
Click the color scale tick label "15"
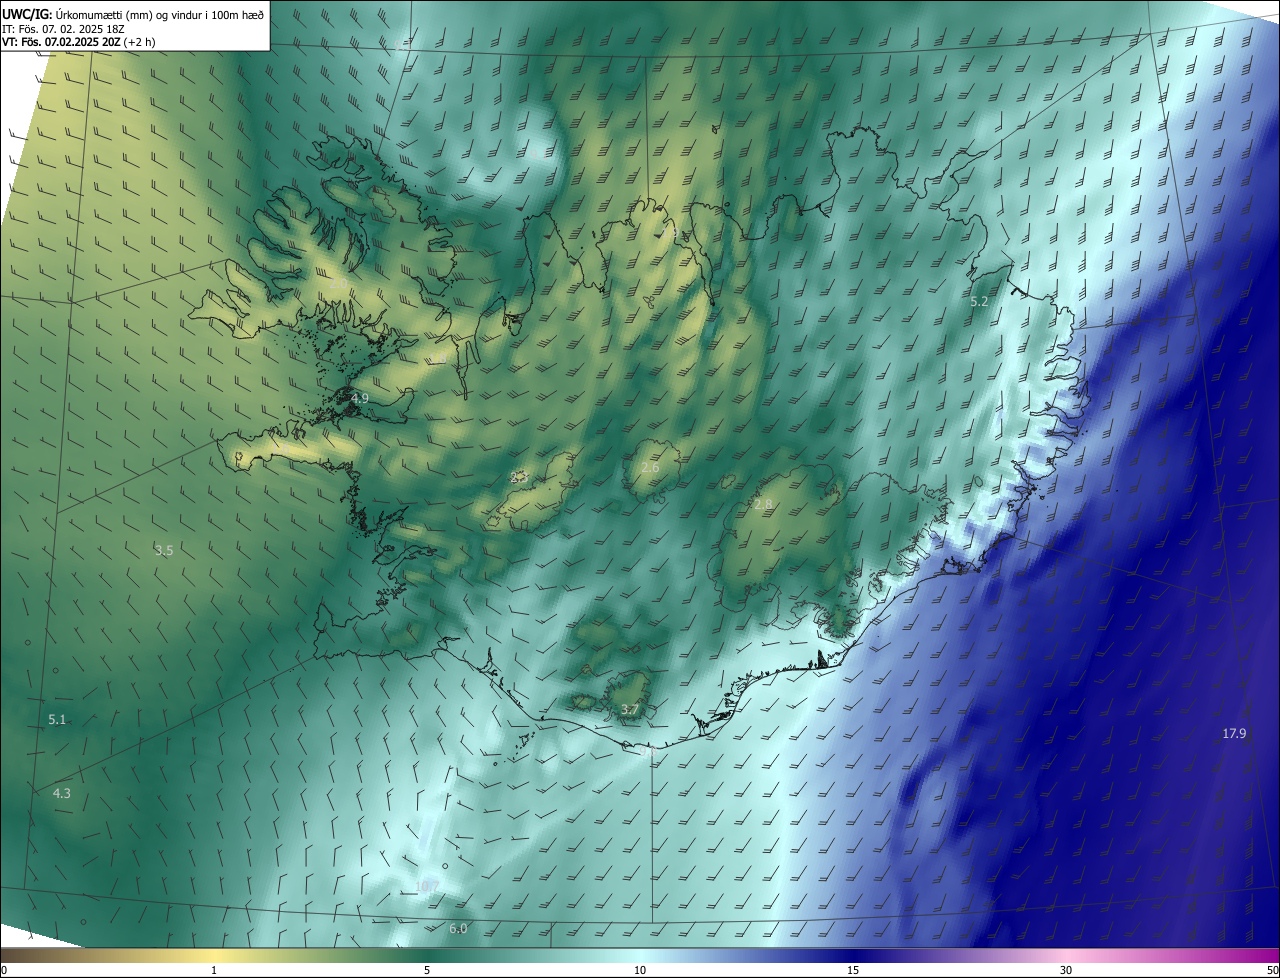[853, 970]
